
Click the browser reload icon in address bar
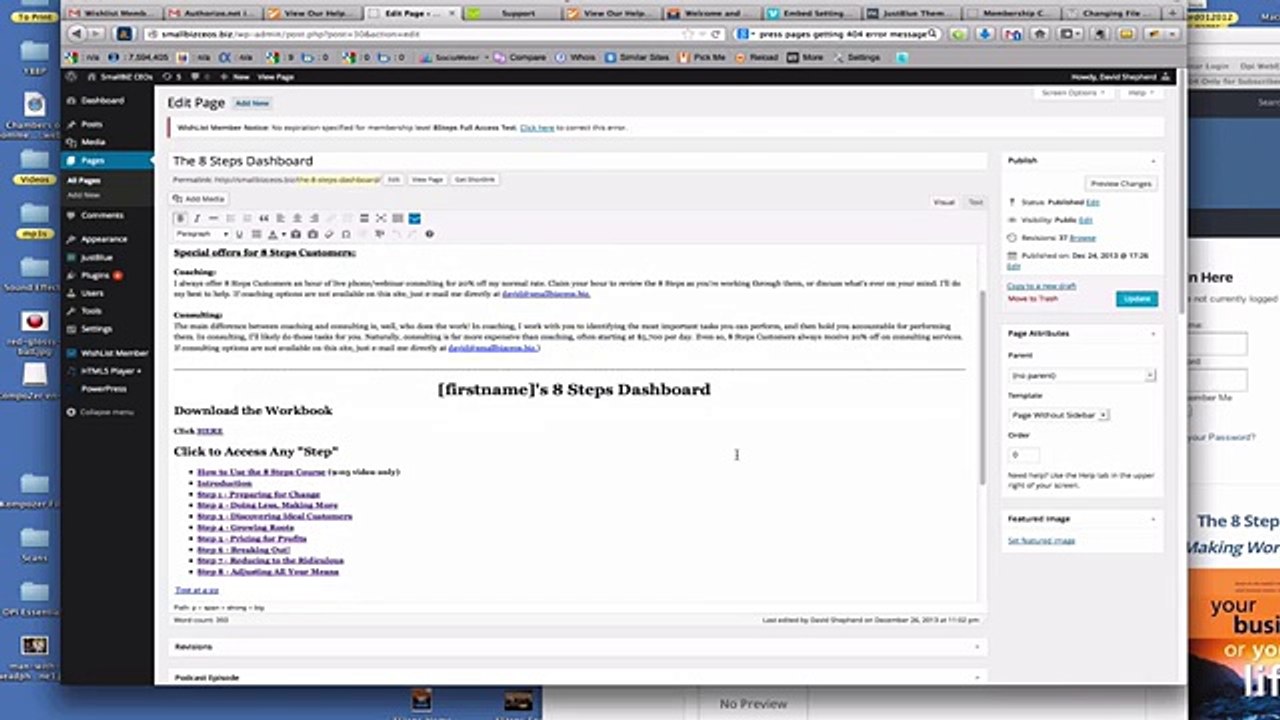point(716,34)
